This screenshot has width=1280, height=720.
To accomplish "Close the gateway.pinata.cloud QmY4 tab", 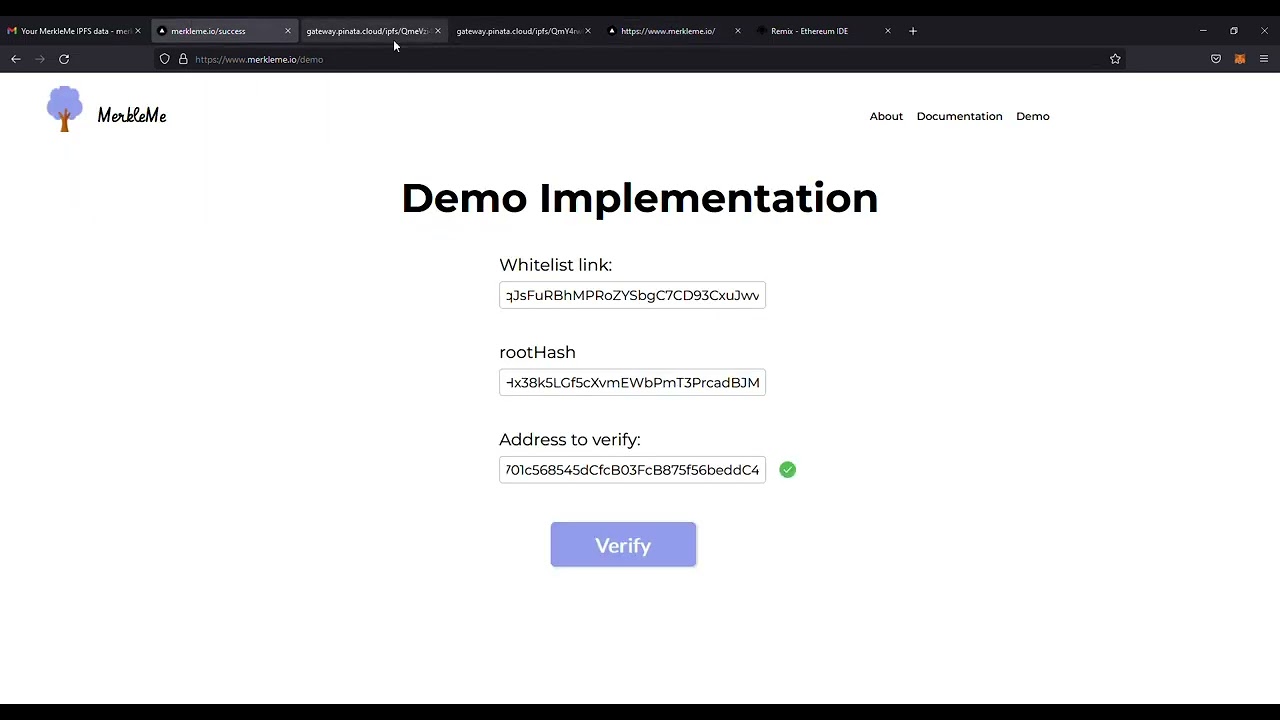I will 588,31.
